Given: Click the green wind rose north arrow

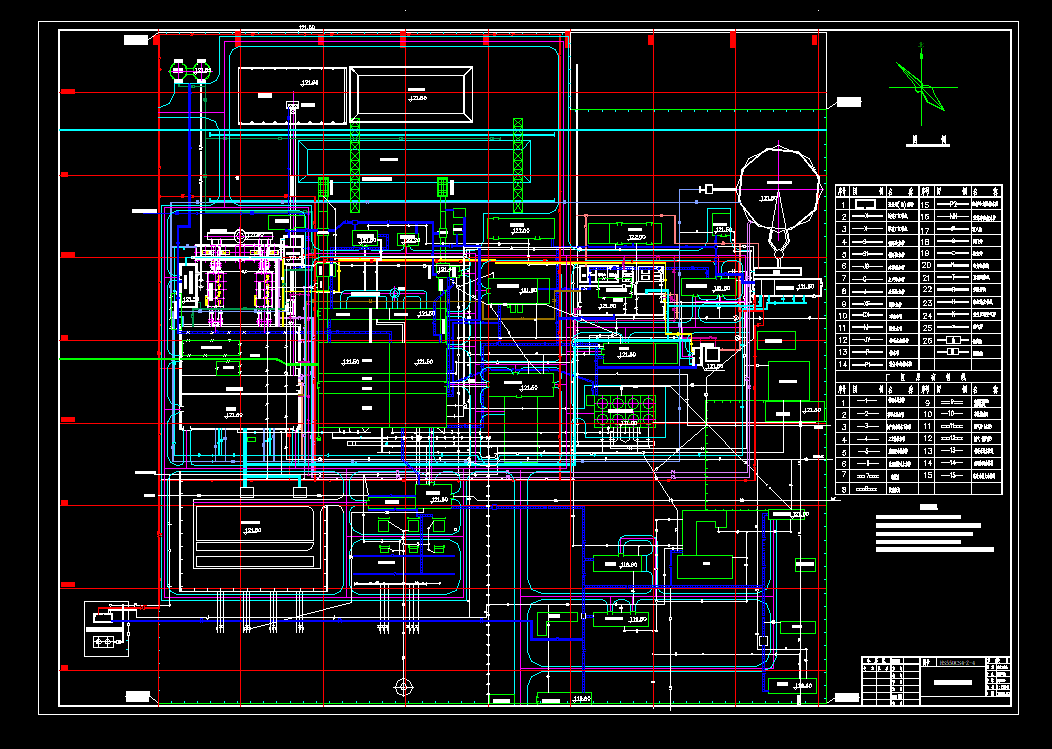Looking at the screenshot, I should pos(923,85).
